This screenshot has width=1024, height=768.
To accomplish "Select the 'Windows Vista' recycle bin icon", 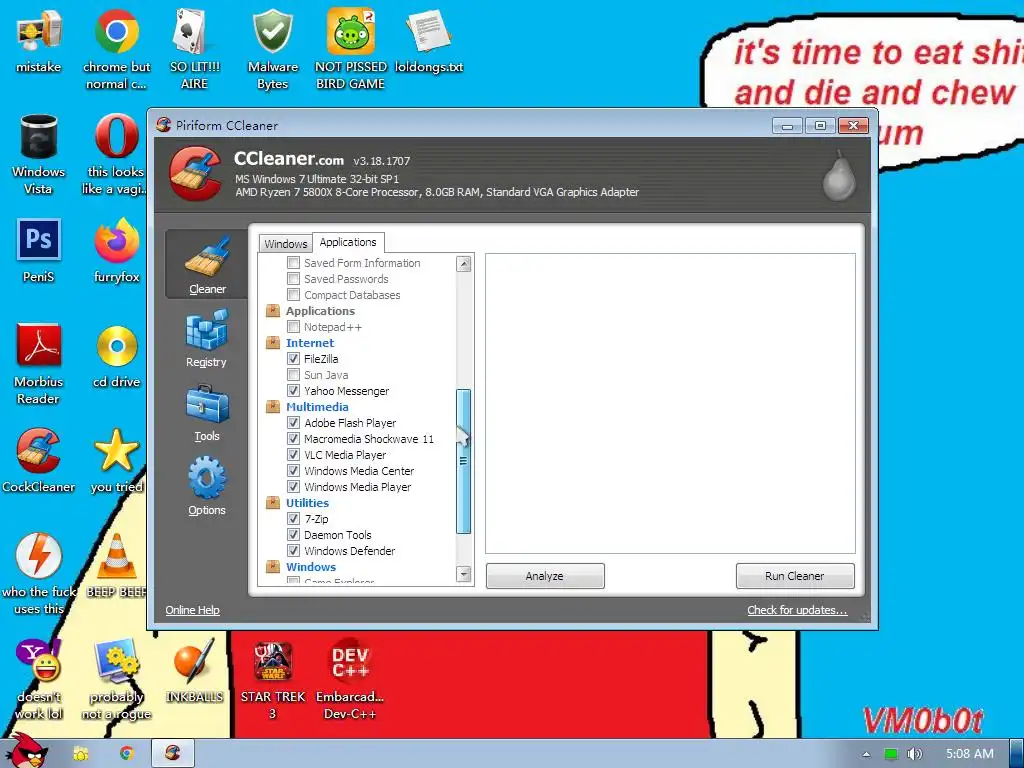I will pos(39,155).
